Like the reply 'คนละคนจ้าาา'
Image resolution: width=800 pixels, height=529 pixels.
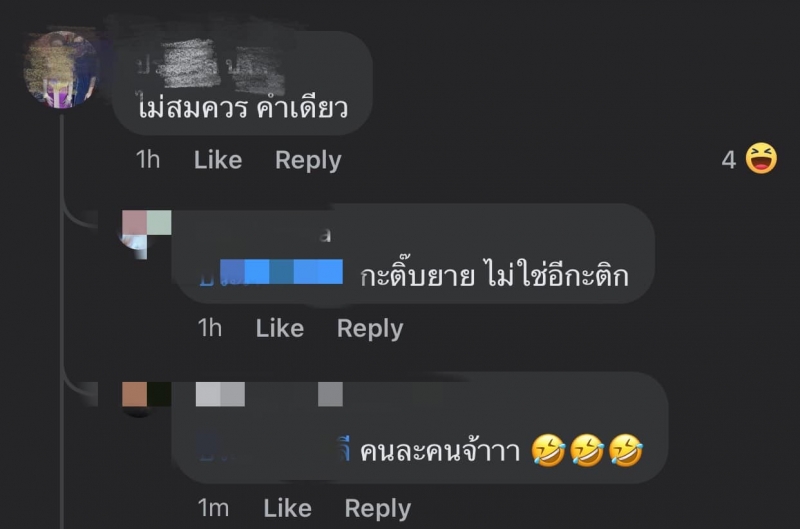pyautogui.click(x=287, y=508)
